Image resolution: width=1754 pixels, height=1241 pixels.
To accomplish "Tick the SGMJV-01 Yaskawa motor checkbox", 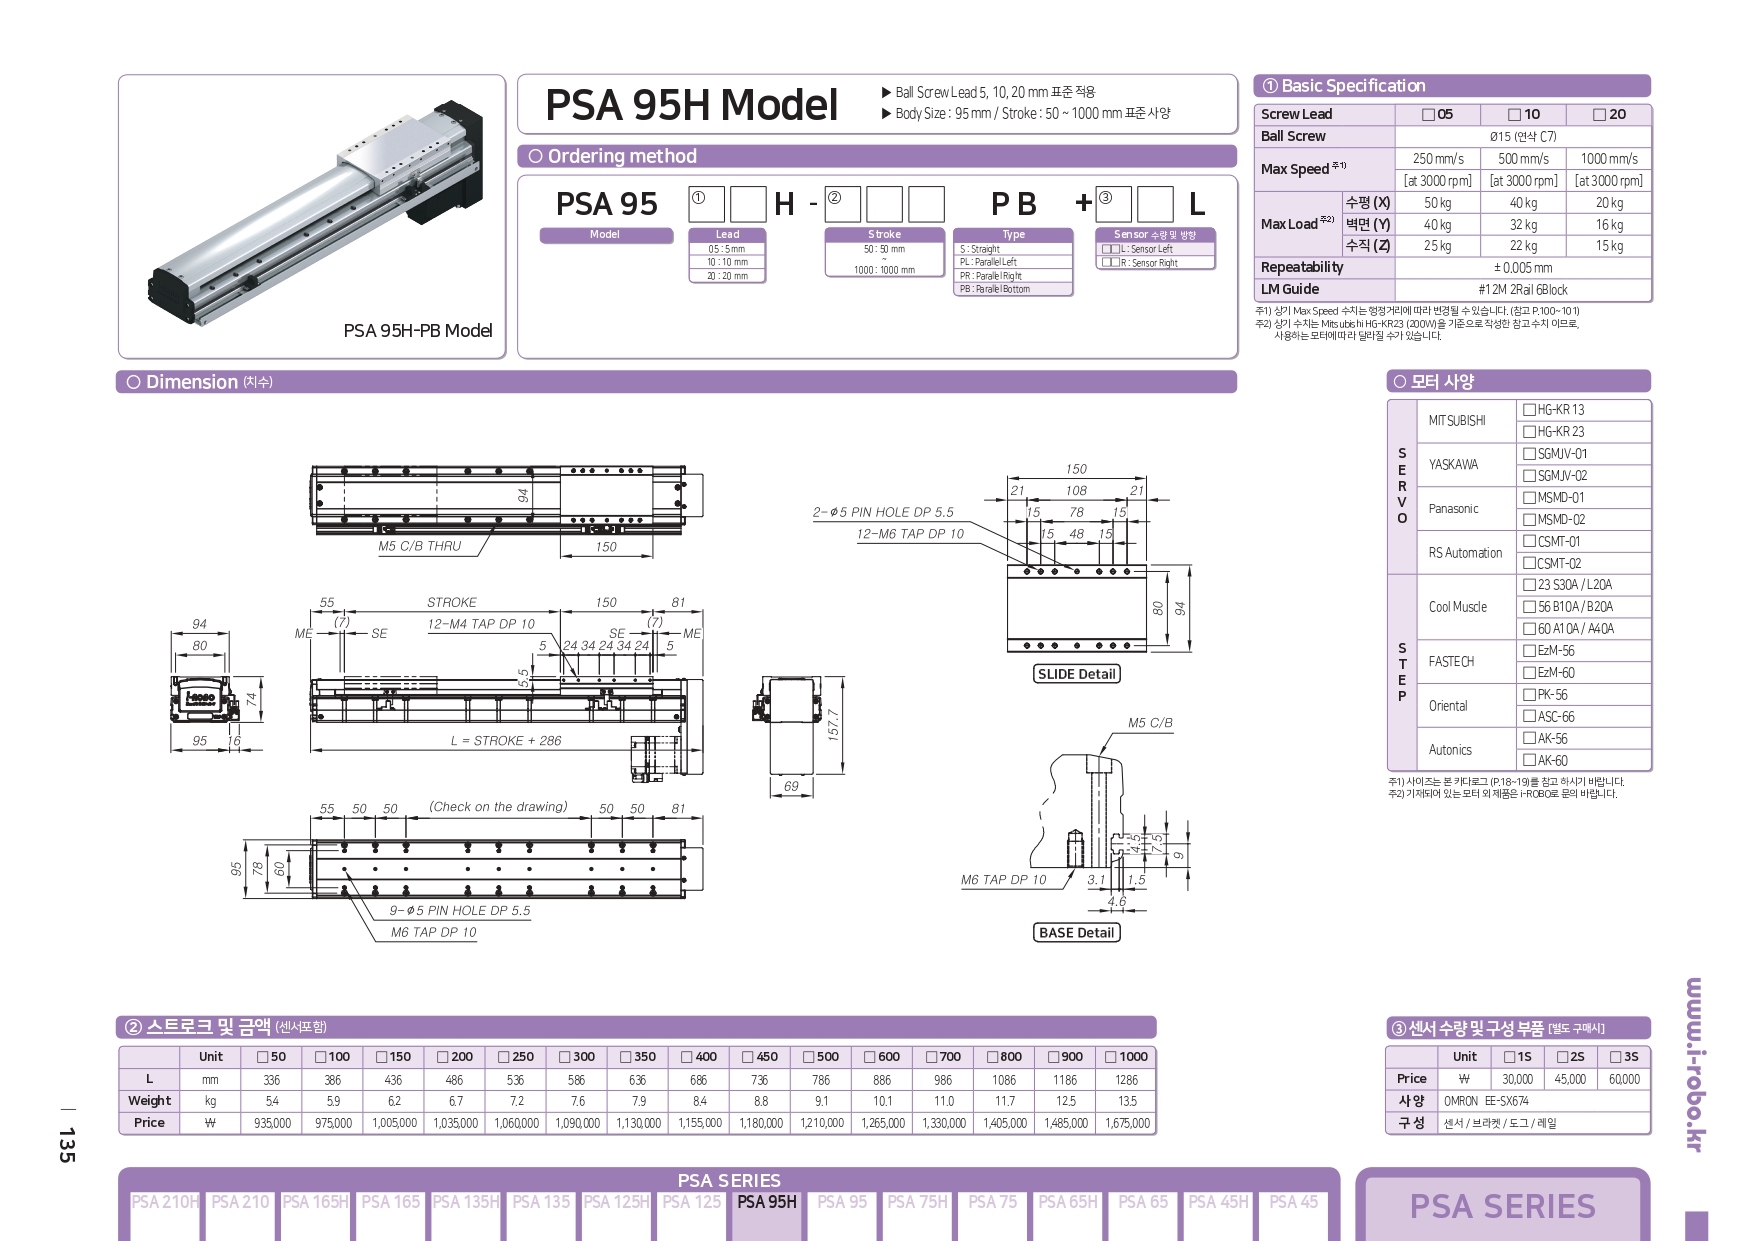I will coord(1529,453).
